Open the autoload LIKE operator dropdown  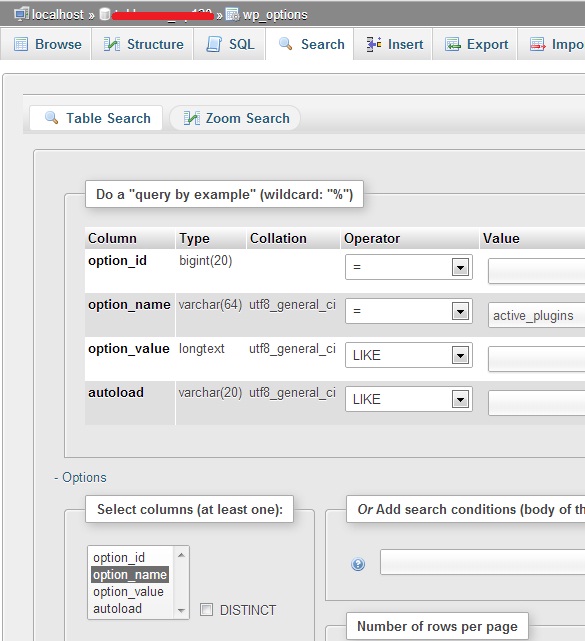click(x=409, y=399)
